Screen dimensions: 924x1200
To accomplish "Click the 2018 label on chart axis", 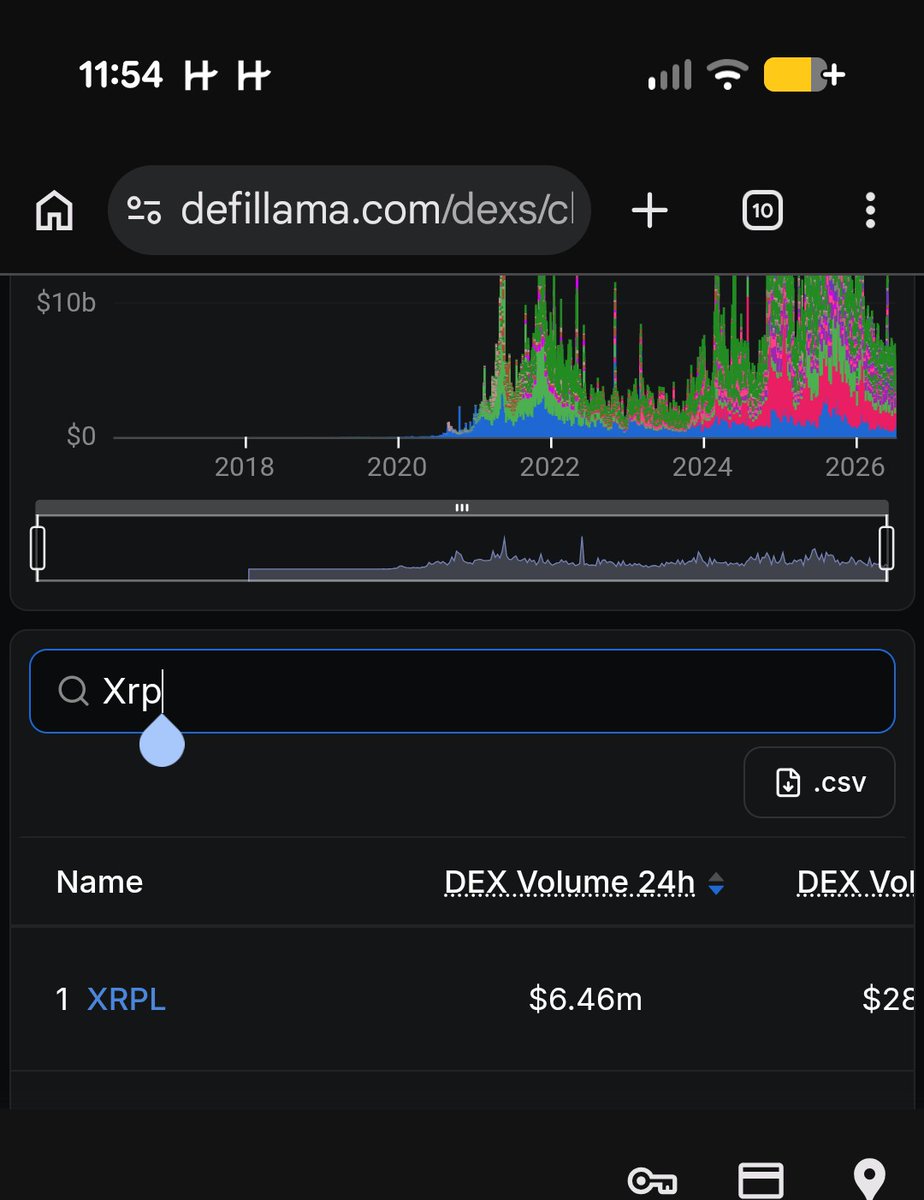I will click(245, 467).
